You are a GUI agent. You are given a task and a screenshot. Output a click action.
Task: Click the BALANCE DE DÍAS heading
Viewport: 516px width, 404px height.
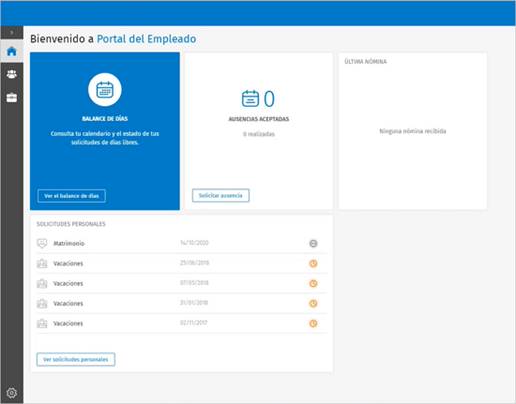point(105,119)
